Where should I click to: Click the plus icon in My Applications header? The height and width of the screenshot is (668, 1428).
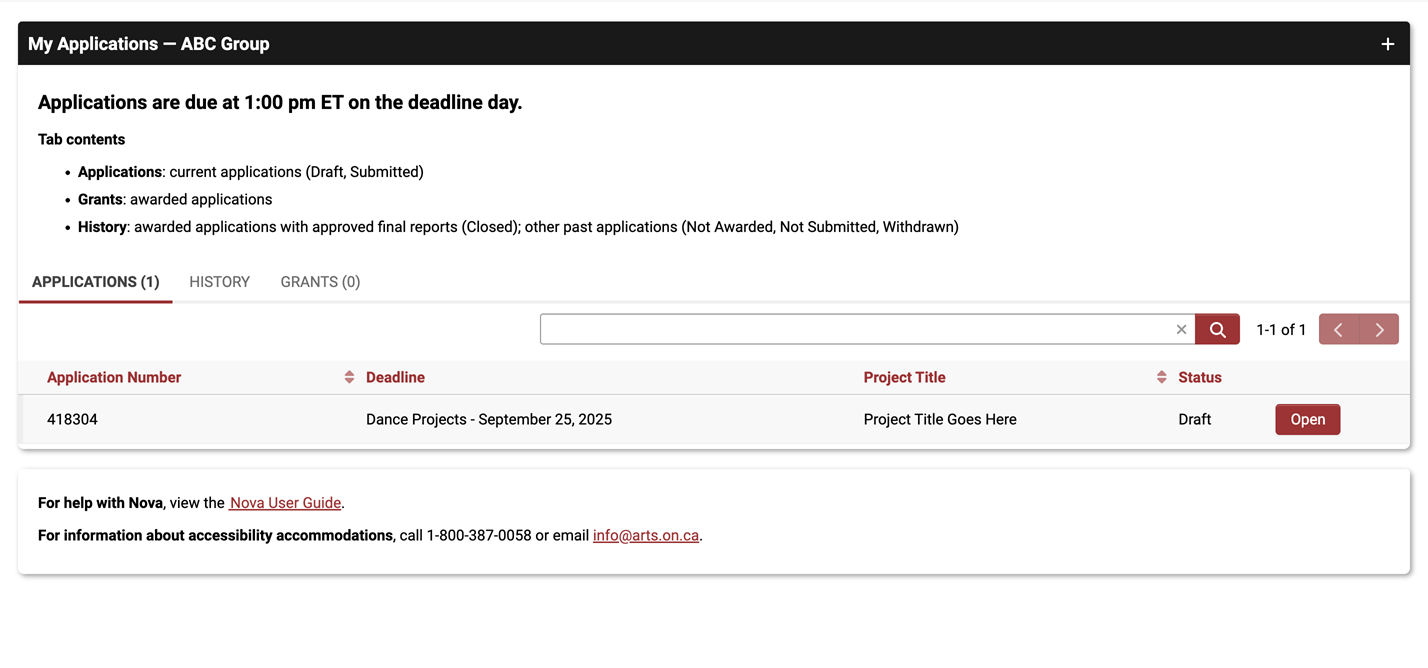(x=1387, y=44)
